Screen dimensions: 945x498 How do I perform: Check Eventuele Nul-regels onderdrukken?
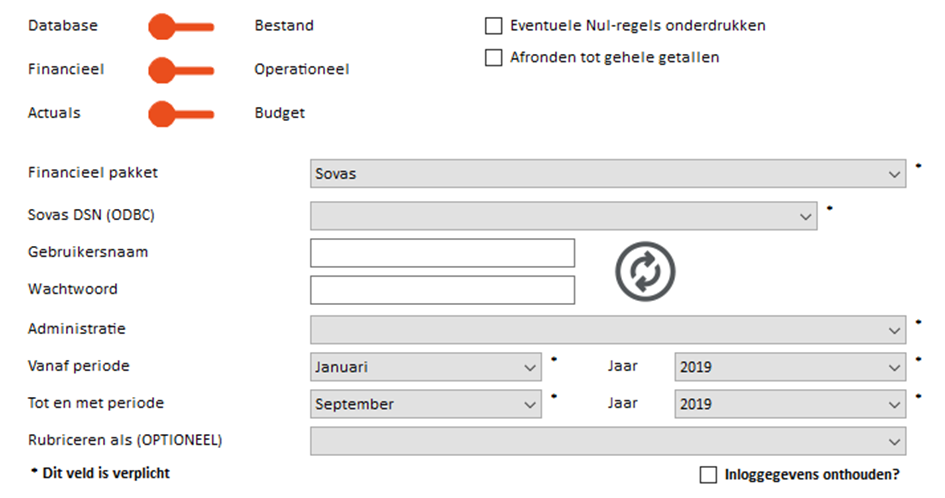[x=494, y=26]
